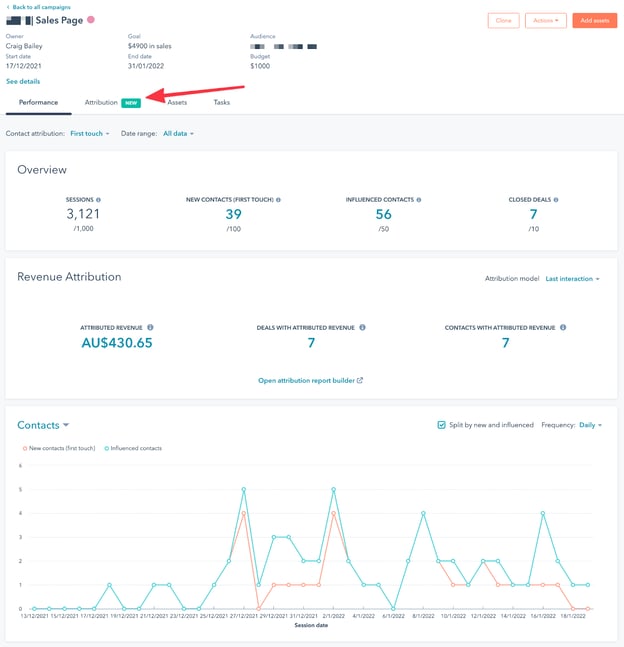
Task: Go back to all campaigns
Action: pos(39,6)
